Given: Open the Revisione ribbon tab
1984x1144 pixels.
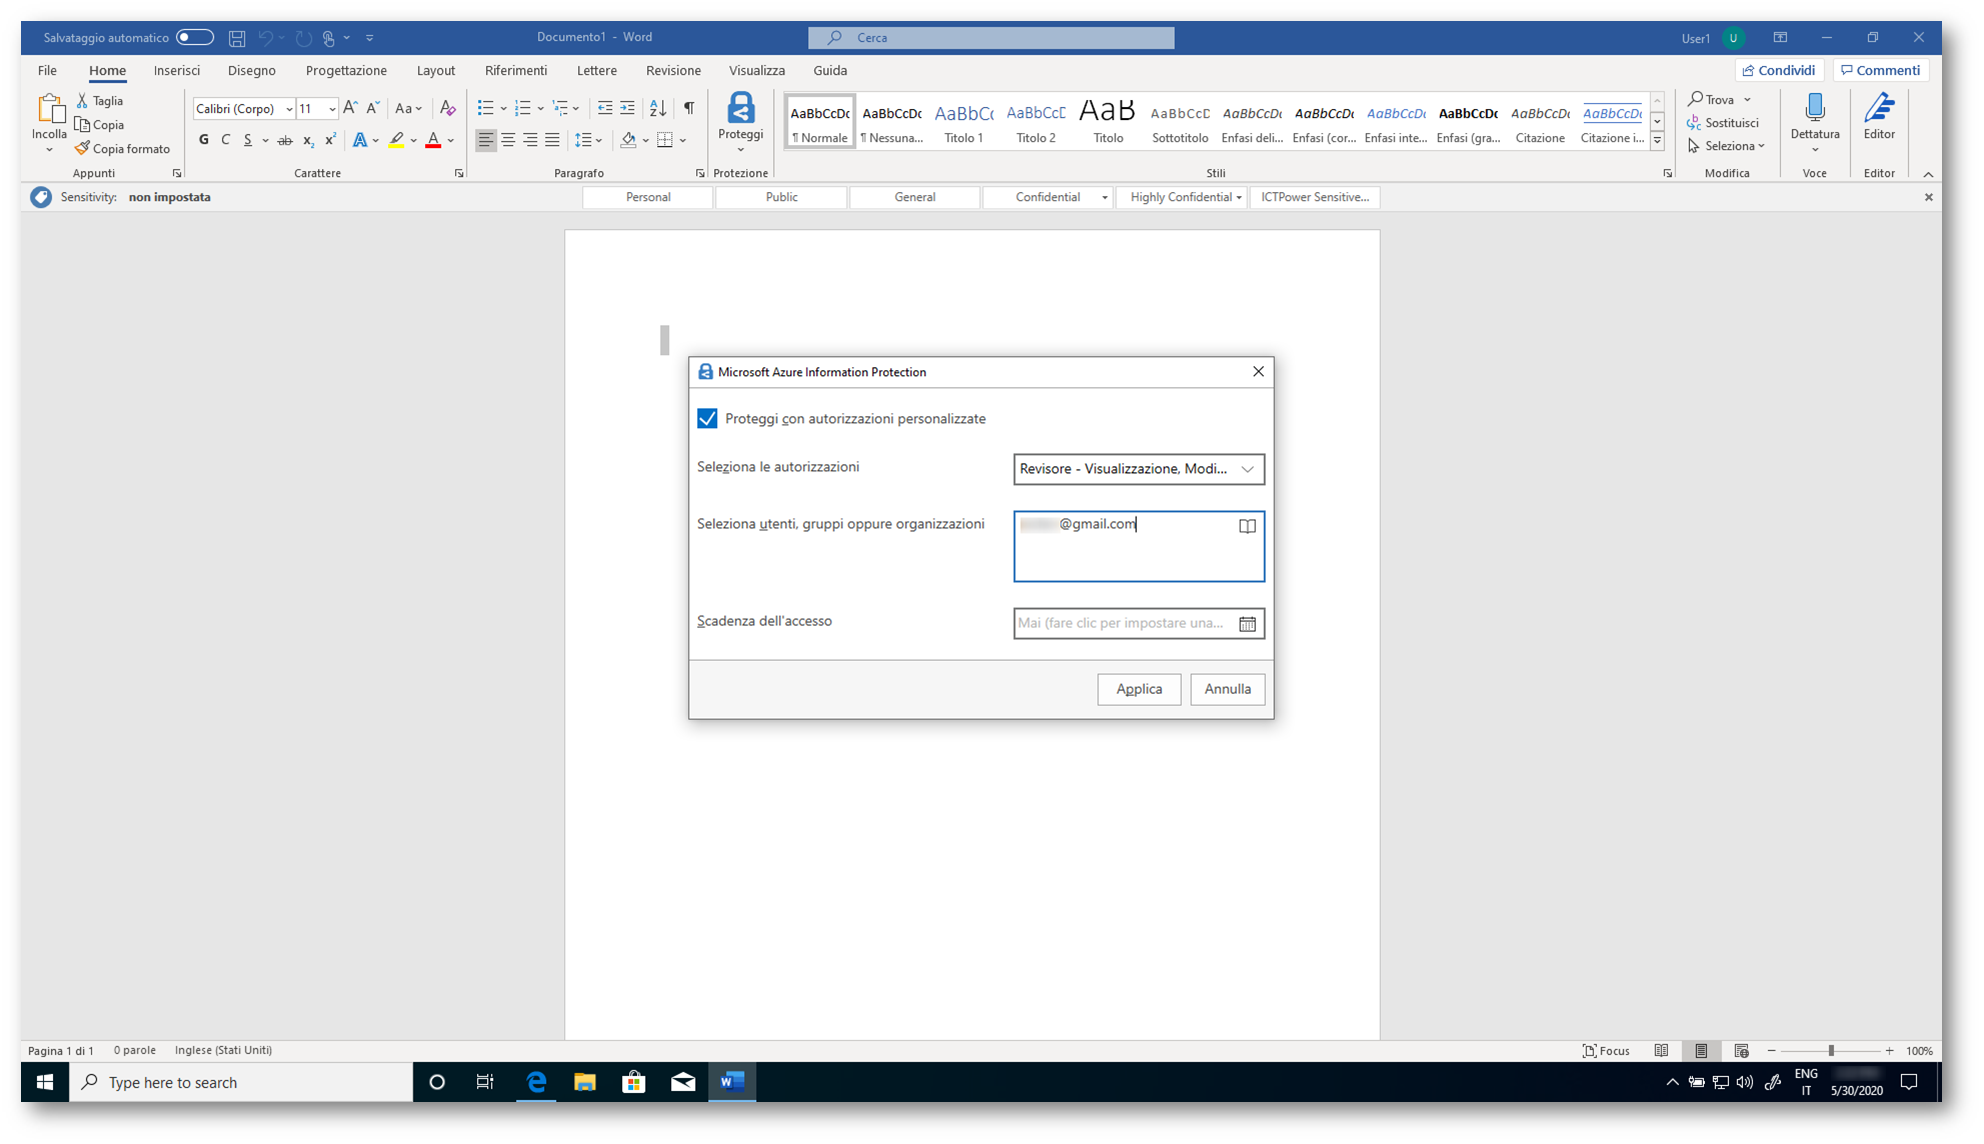Looking at the screenshot, I should tap(673, 70).
